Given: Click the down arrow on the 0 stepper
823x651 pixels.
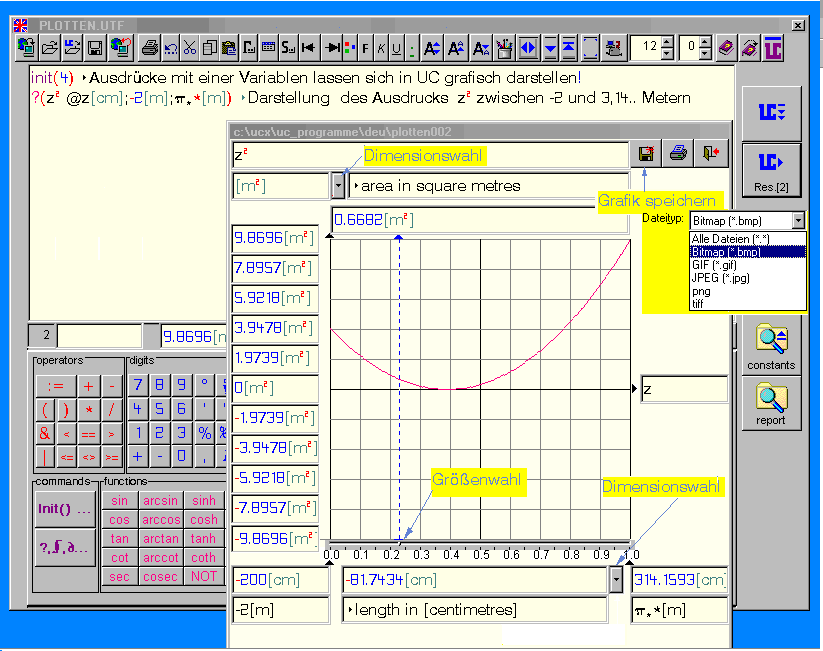Looking at the screenshot, I should pyautogui.click(x=706, y=53).
